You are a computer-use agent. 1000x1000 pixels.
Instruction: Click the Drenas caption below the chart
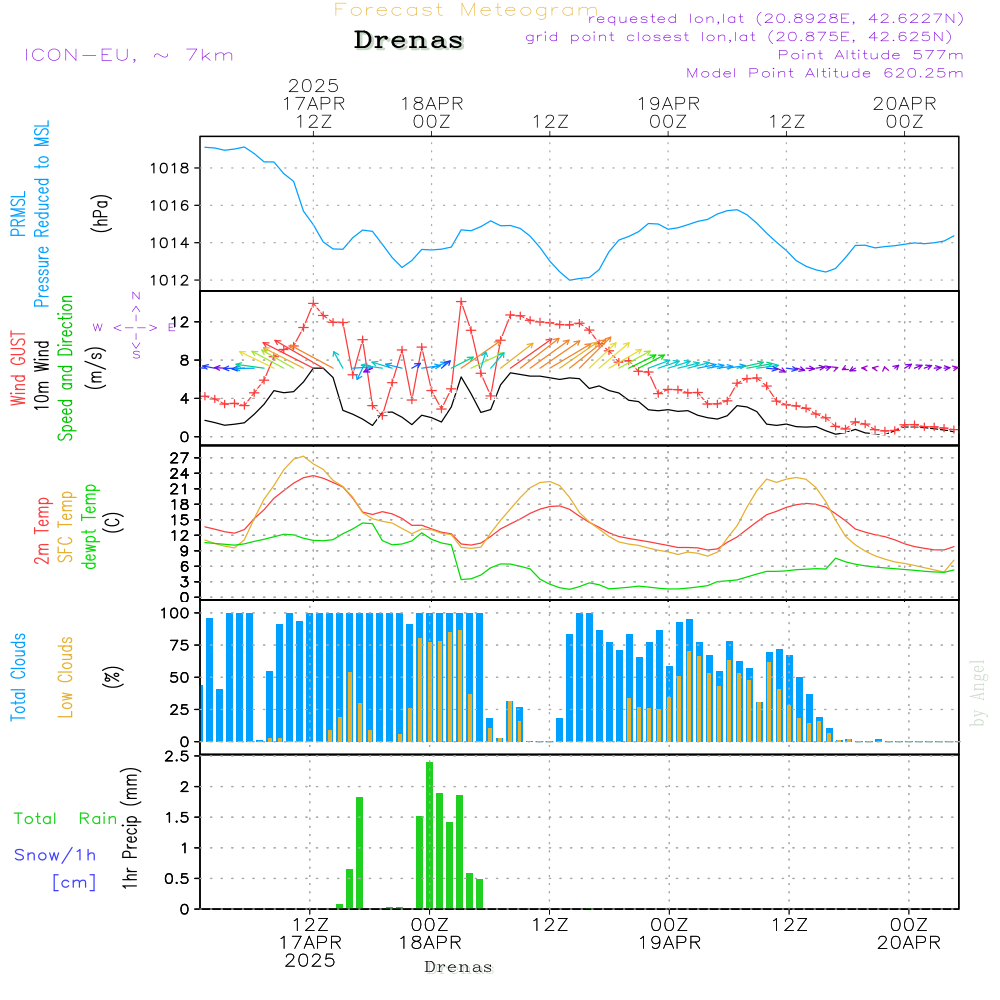coord(459,967)
